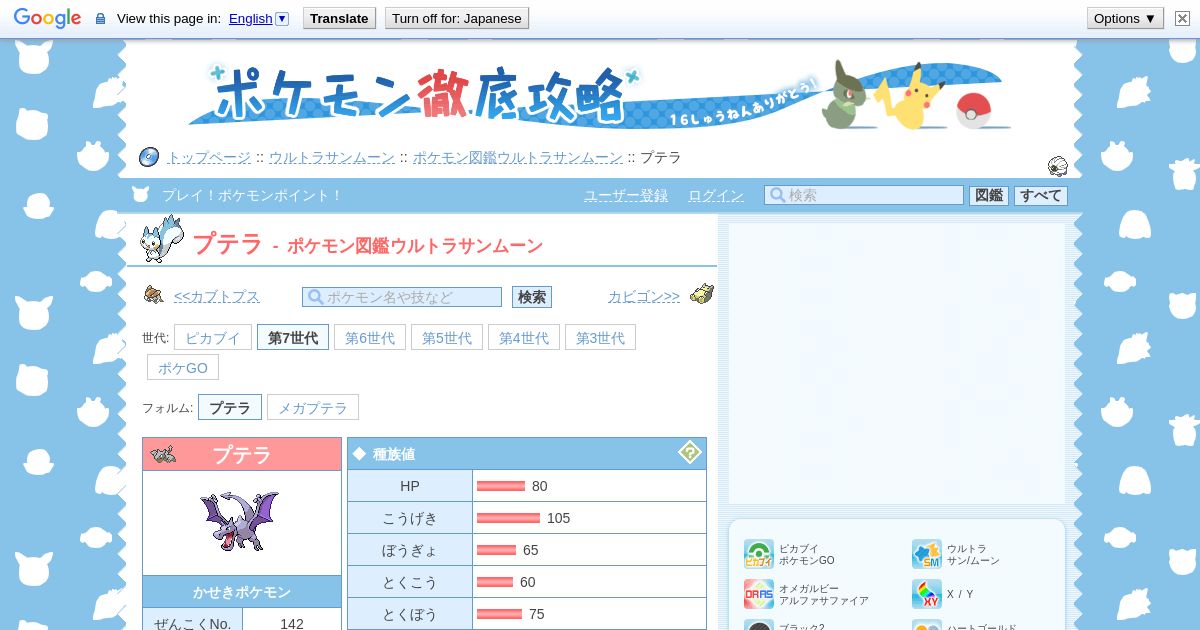Go to previous Pokémon <<カブトプス

pyautogui.click(x=216, y=297)
